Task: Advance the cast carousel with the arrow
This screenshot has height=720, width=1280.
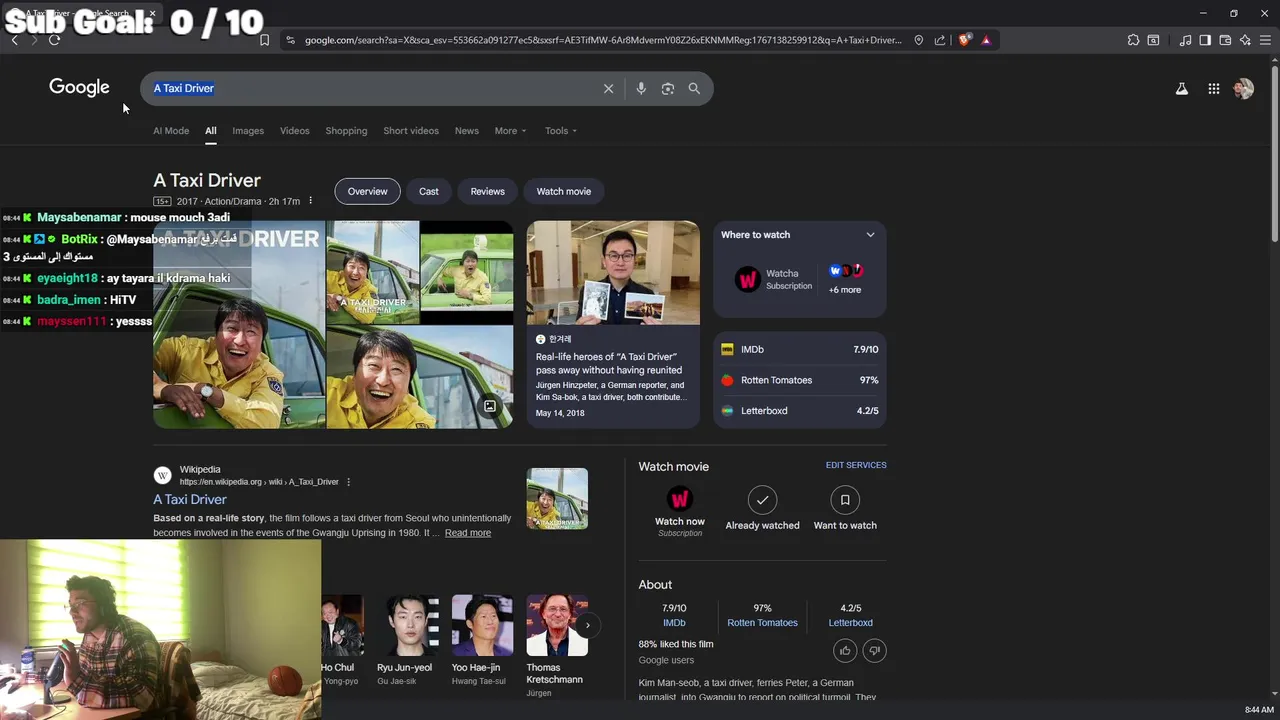Action: tap(588, 626)
